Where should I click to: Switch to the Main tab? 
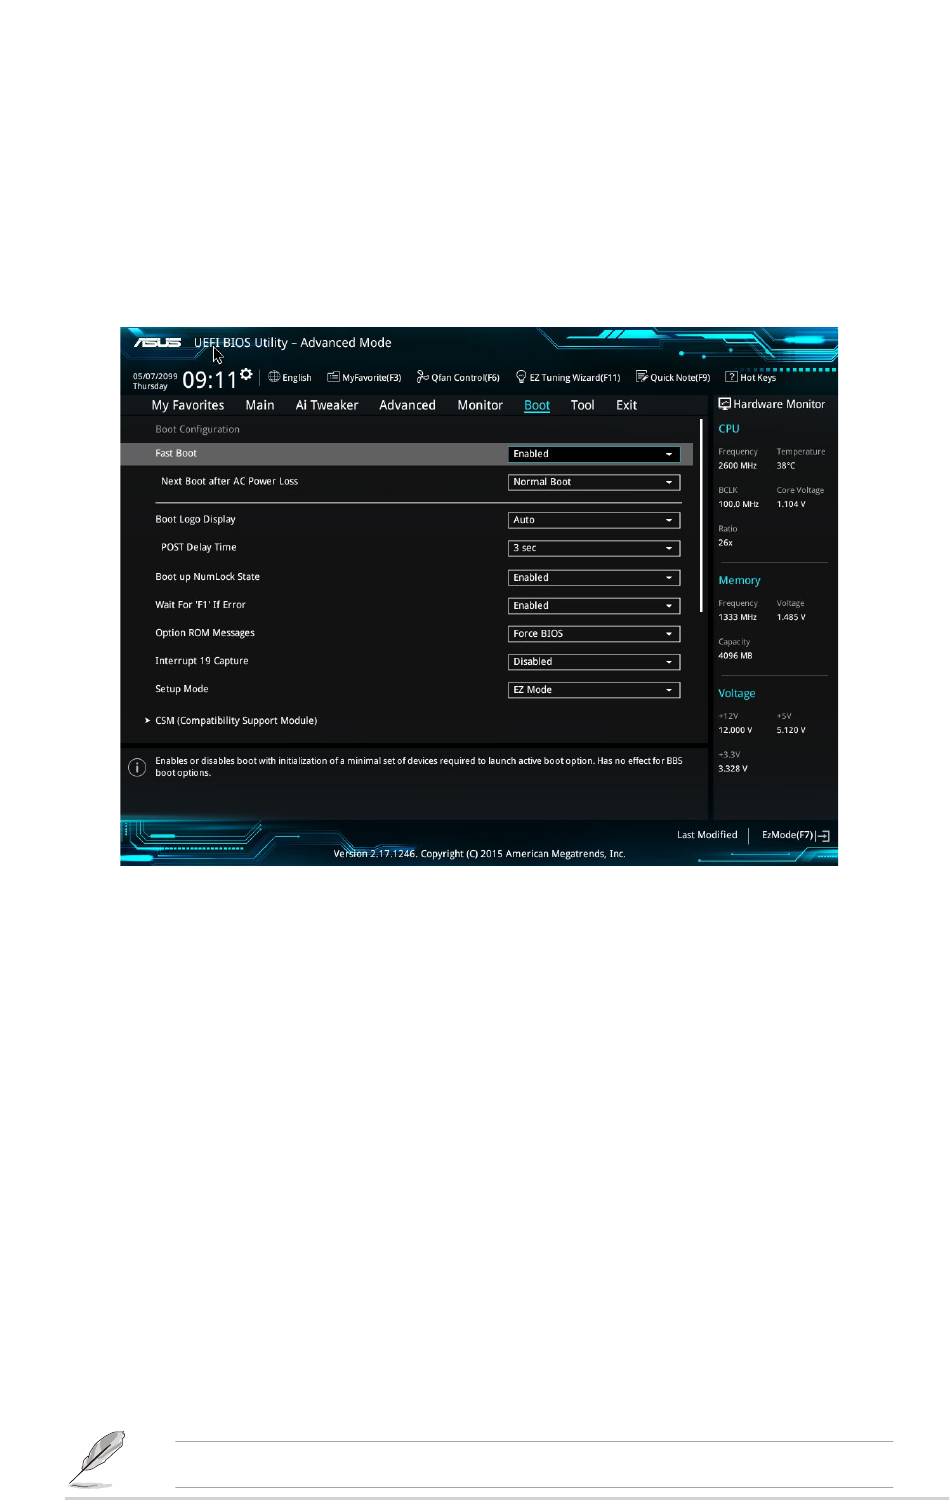[260, 405]
